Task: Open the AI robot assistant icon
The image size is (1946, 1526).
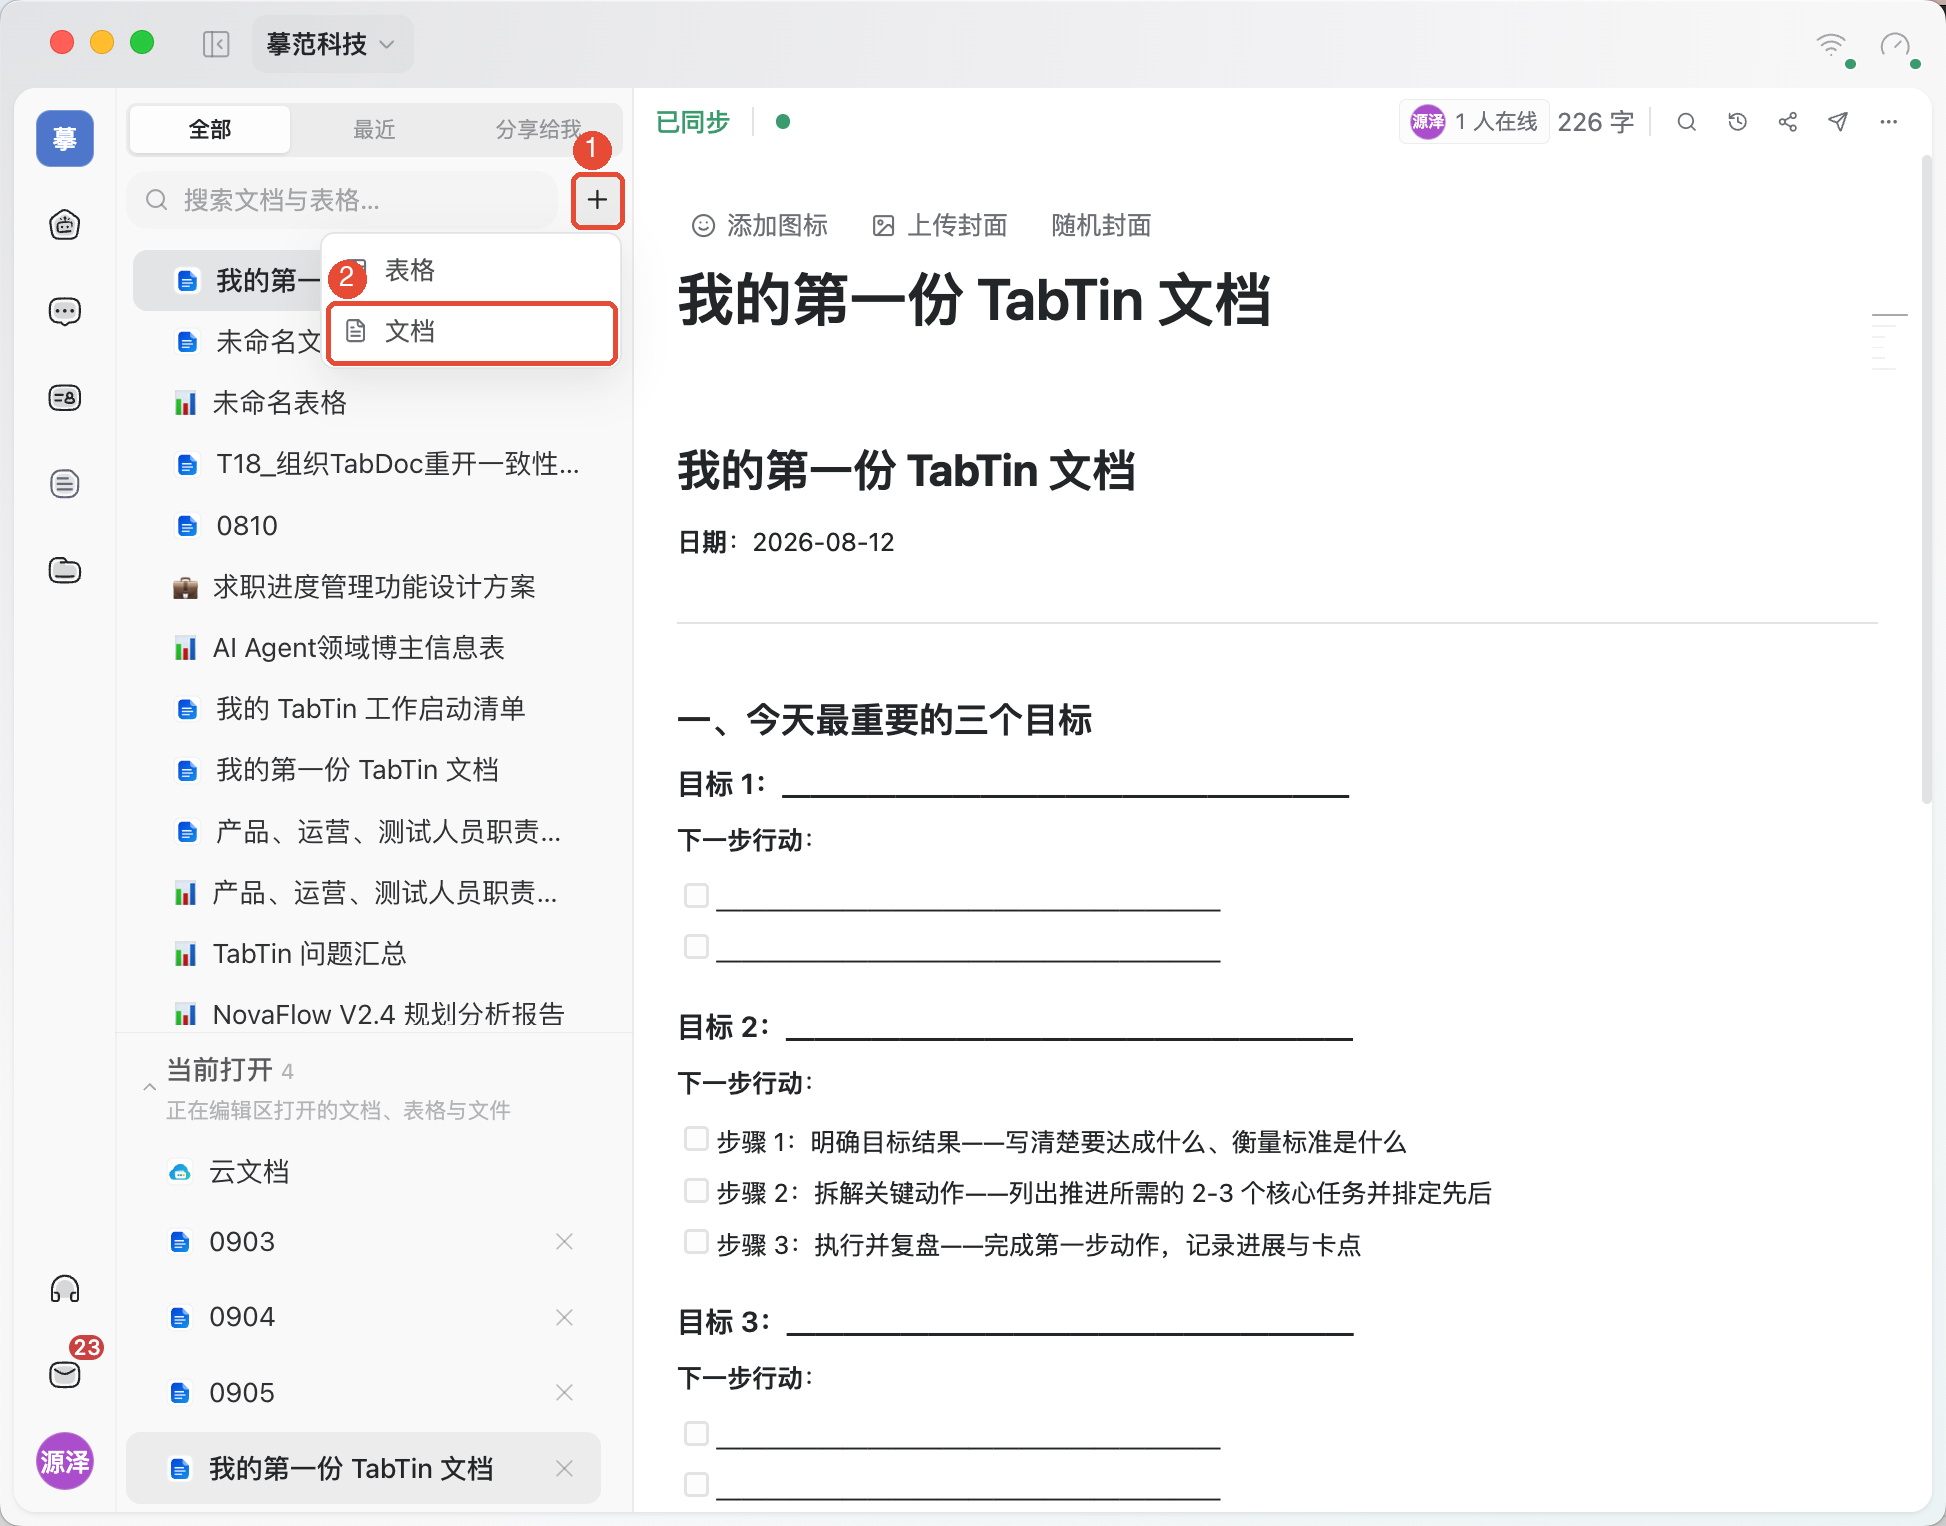Action: click(65, 225)
